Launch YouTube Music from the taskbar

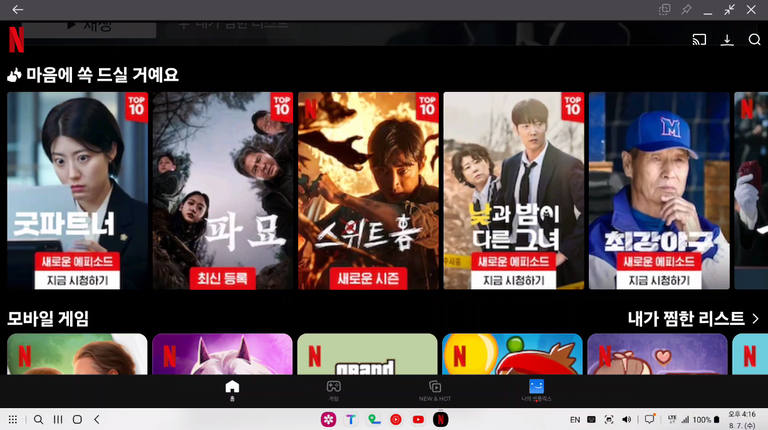[396, 420]
